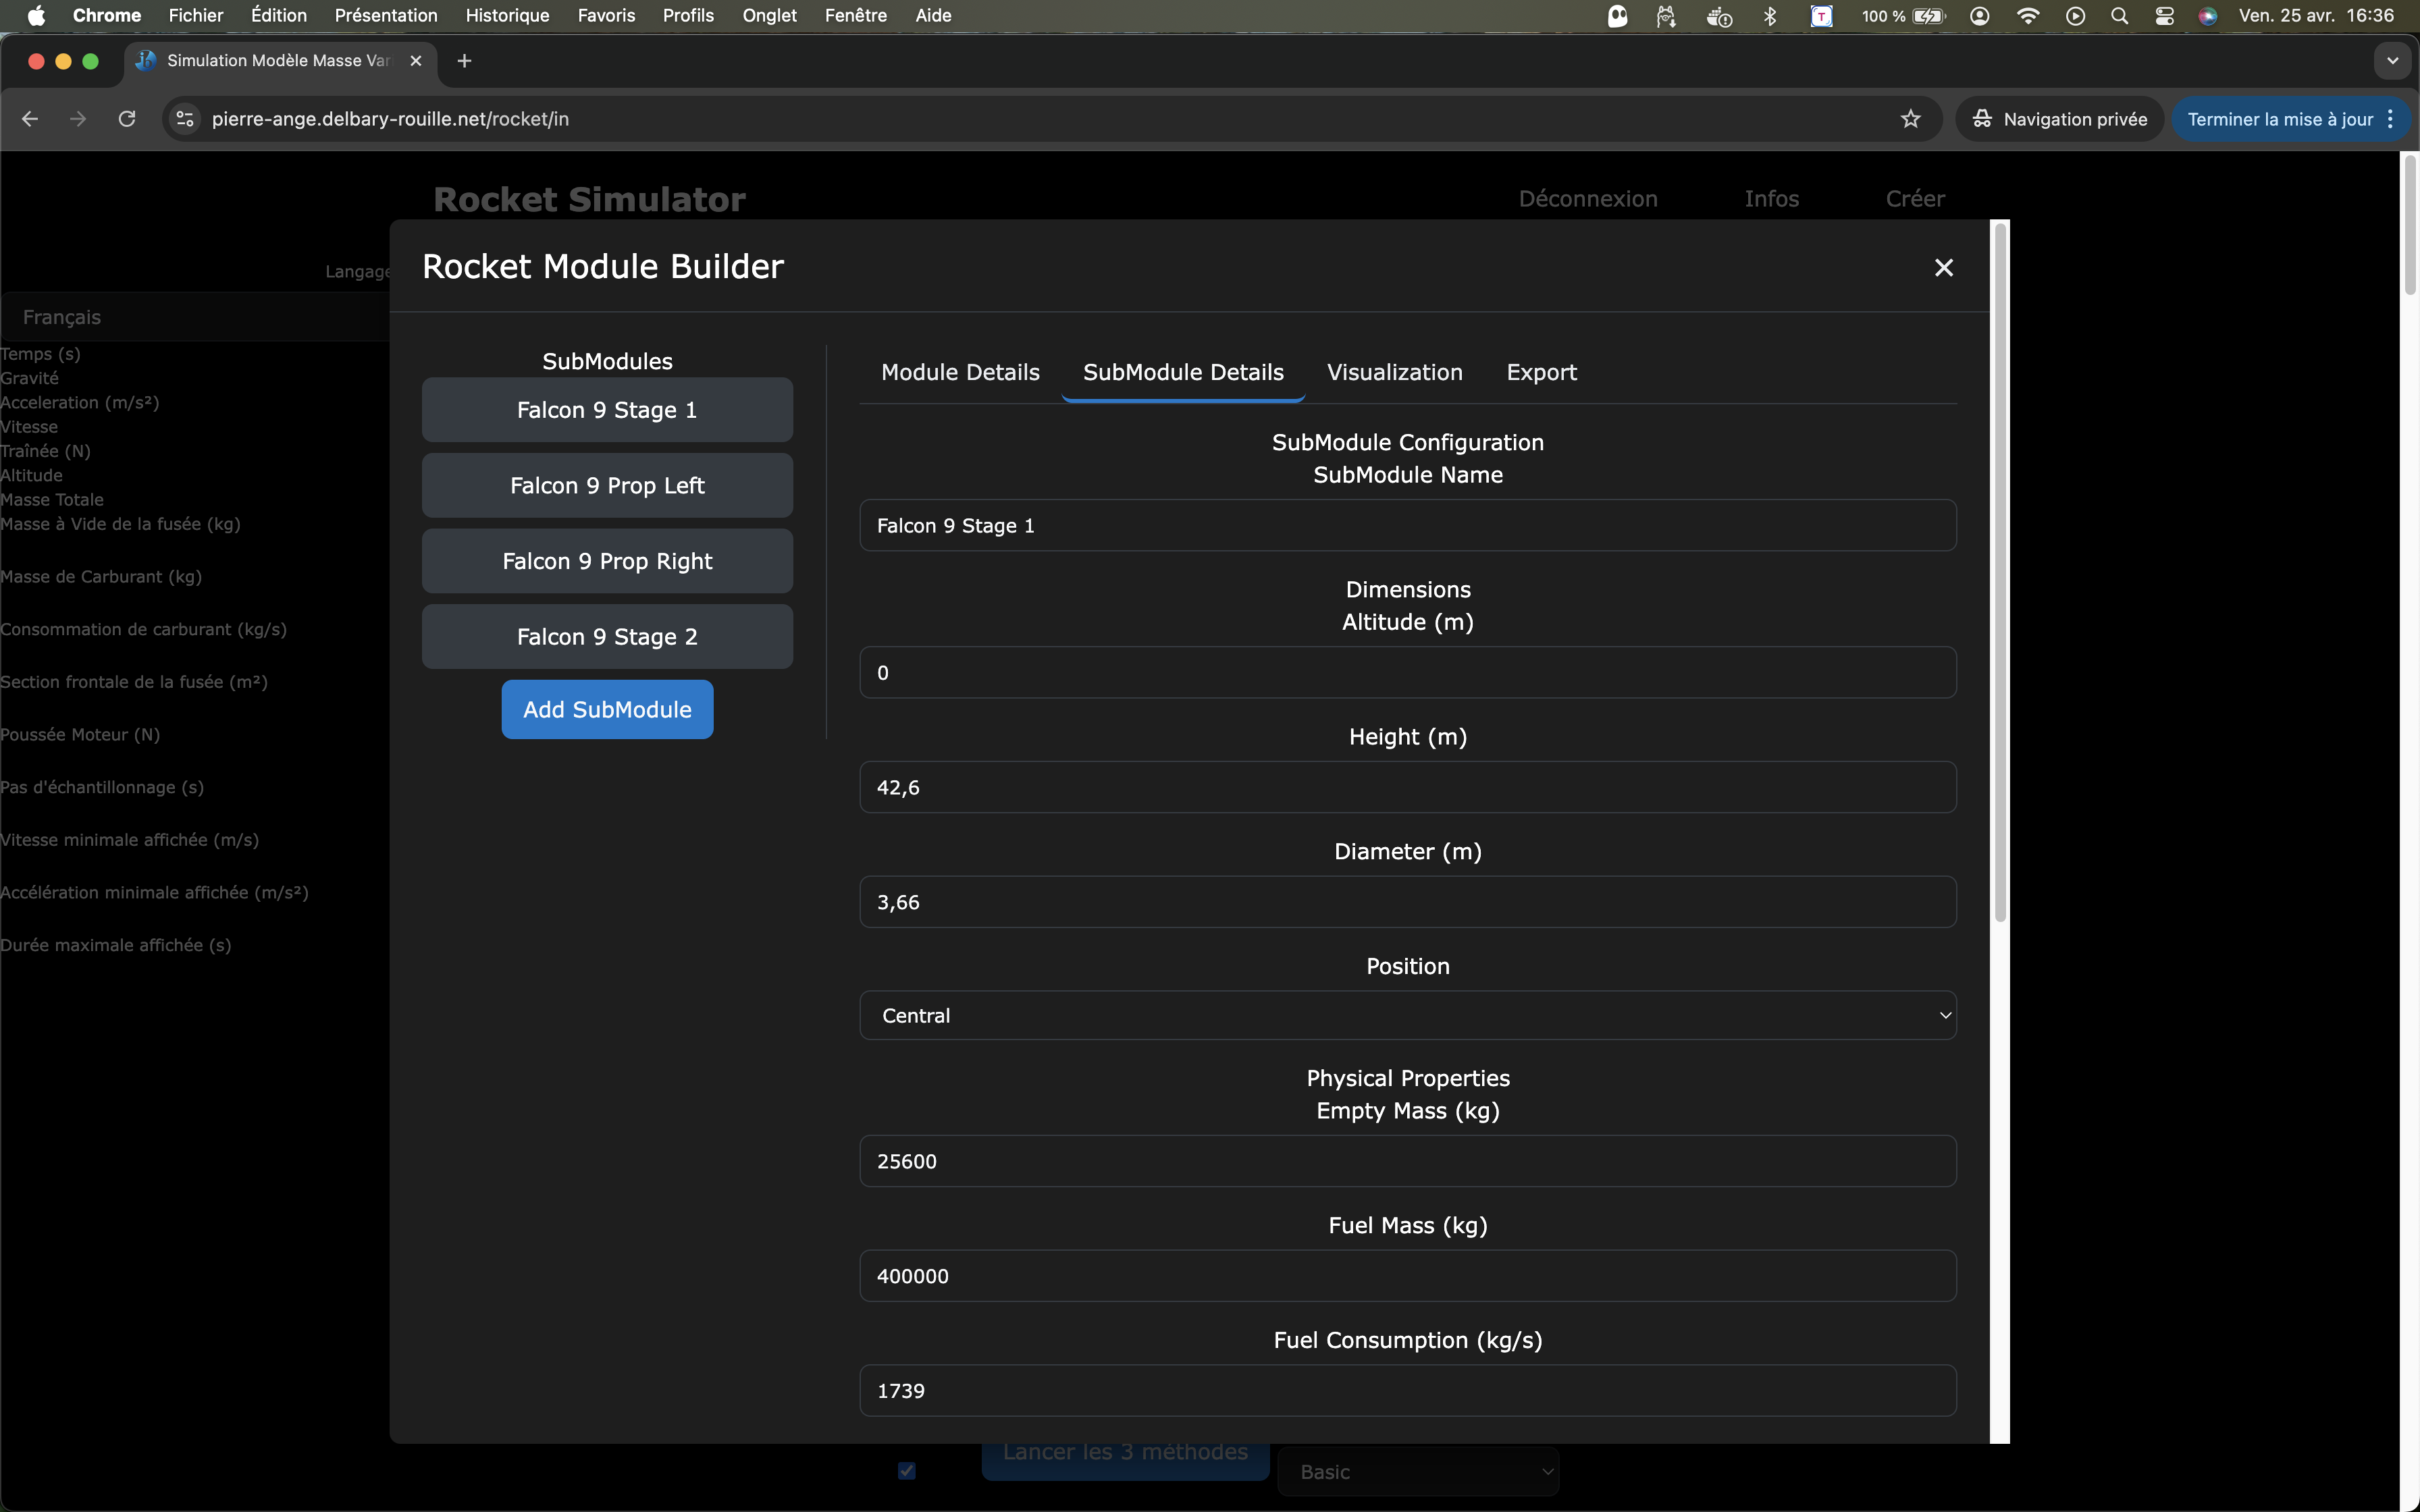The height and width of the screenshot is (1512, 2420).
Task: Click the Add SubModule button
Action: (x=607, y=709)
